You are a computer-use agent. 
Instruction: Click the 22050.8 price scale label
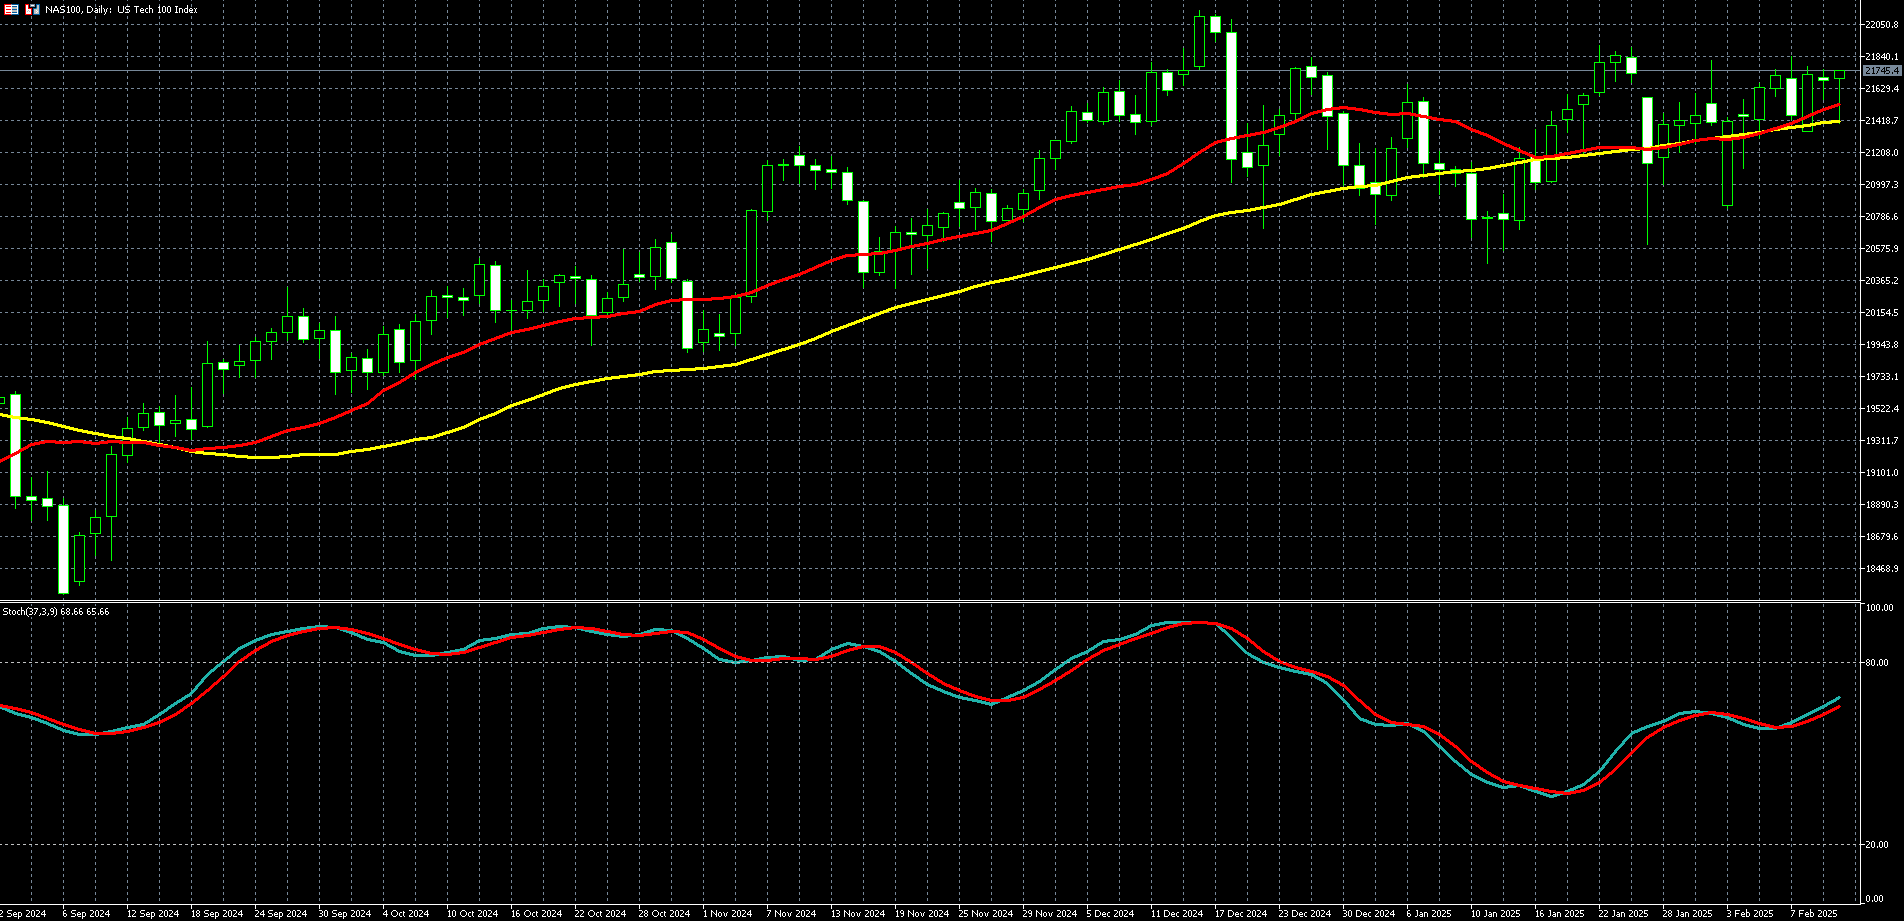1882,25
